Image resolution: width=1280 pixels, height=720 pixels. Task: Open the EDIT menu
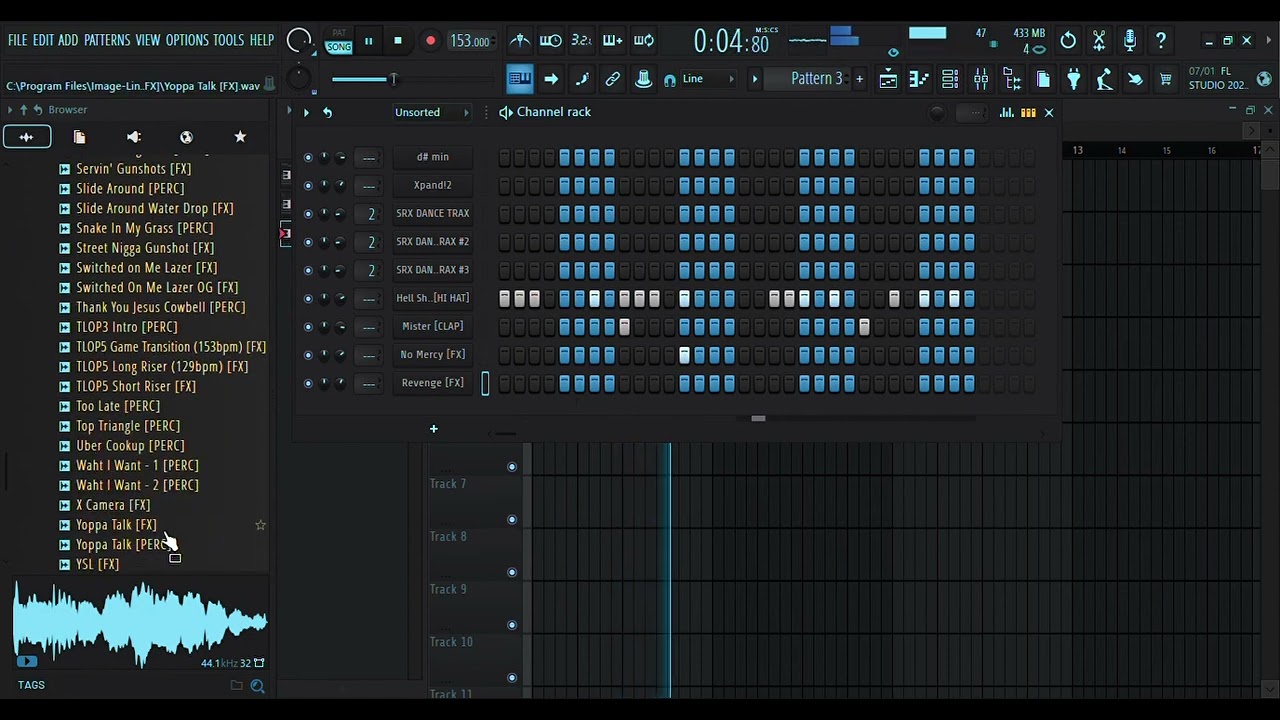coord(43,41)
